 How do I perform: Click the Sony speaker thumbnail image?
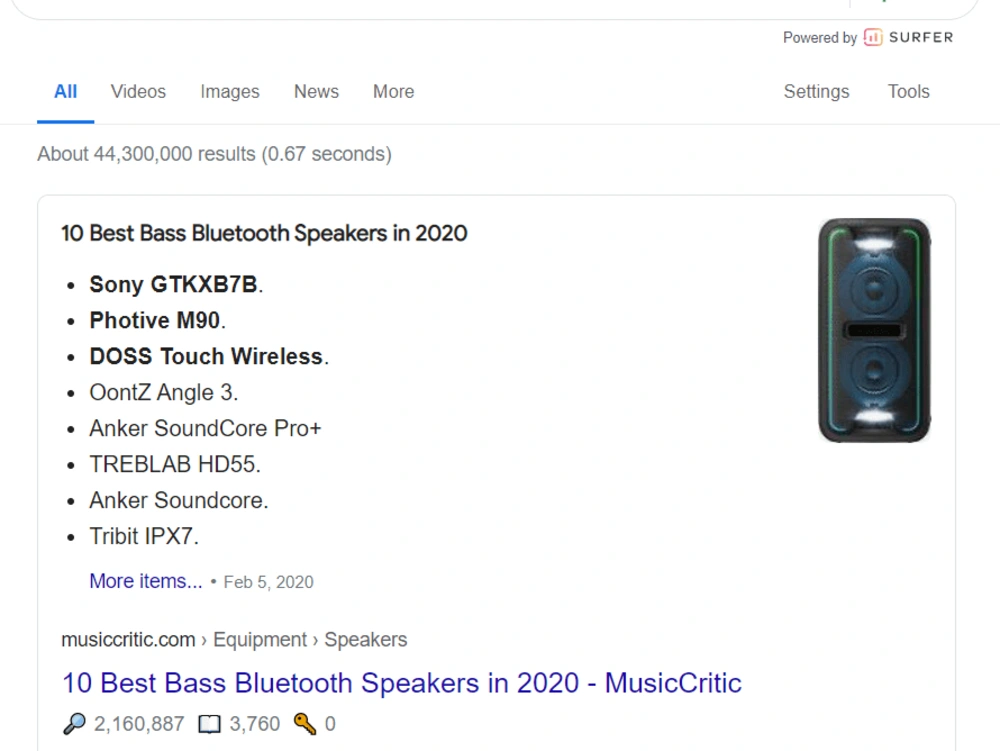pos(874,330)
